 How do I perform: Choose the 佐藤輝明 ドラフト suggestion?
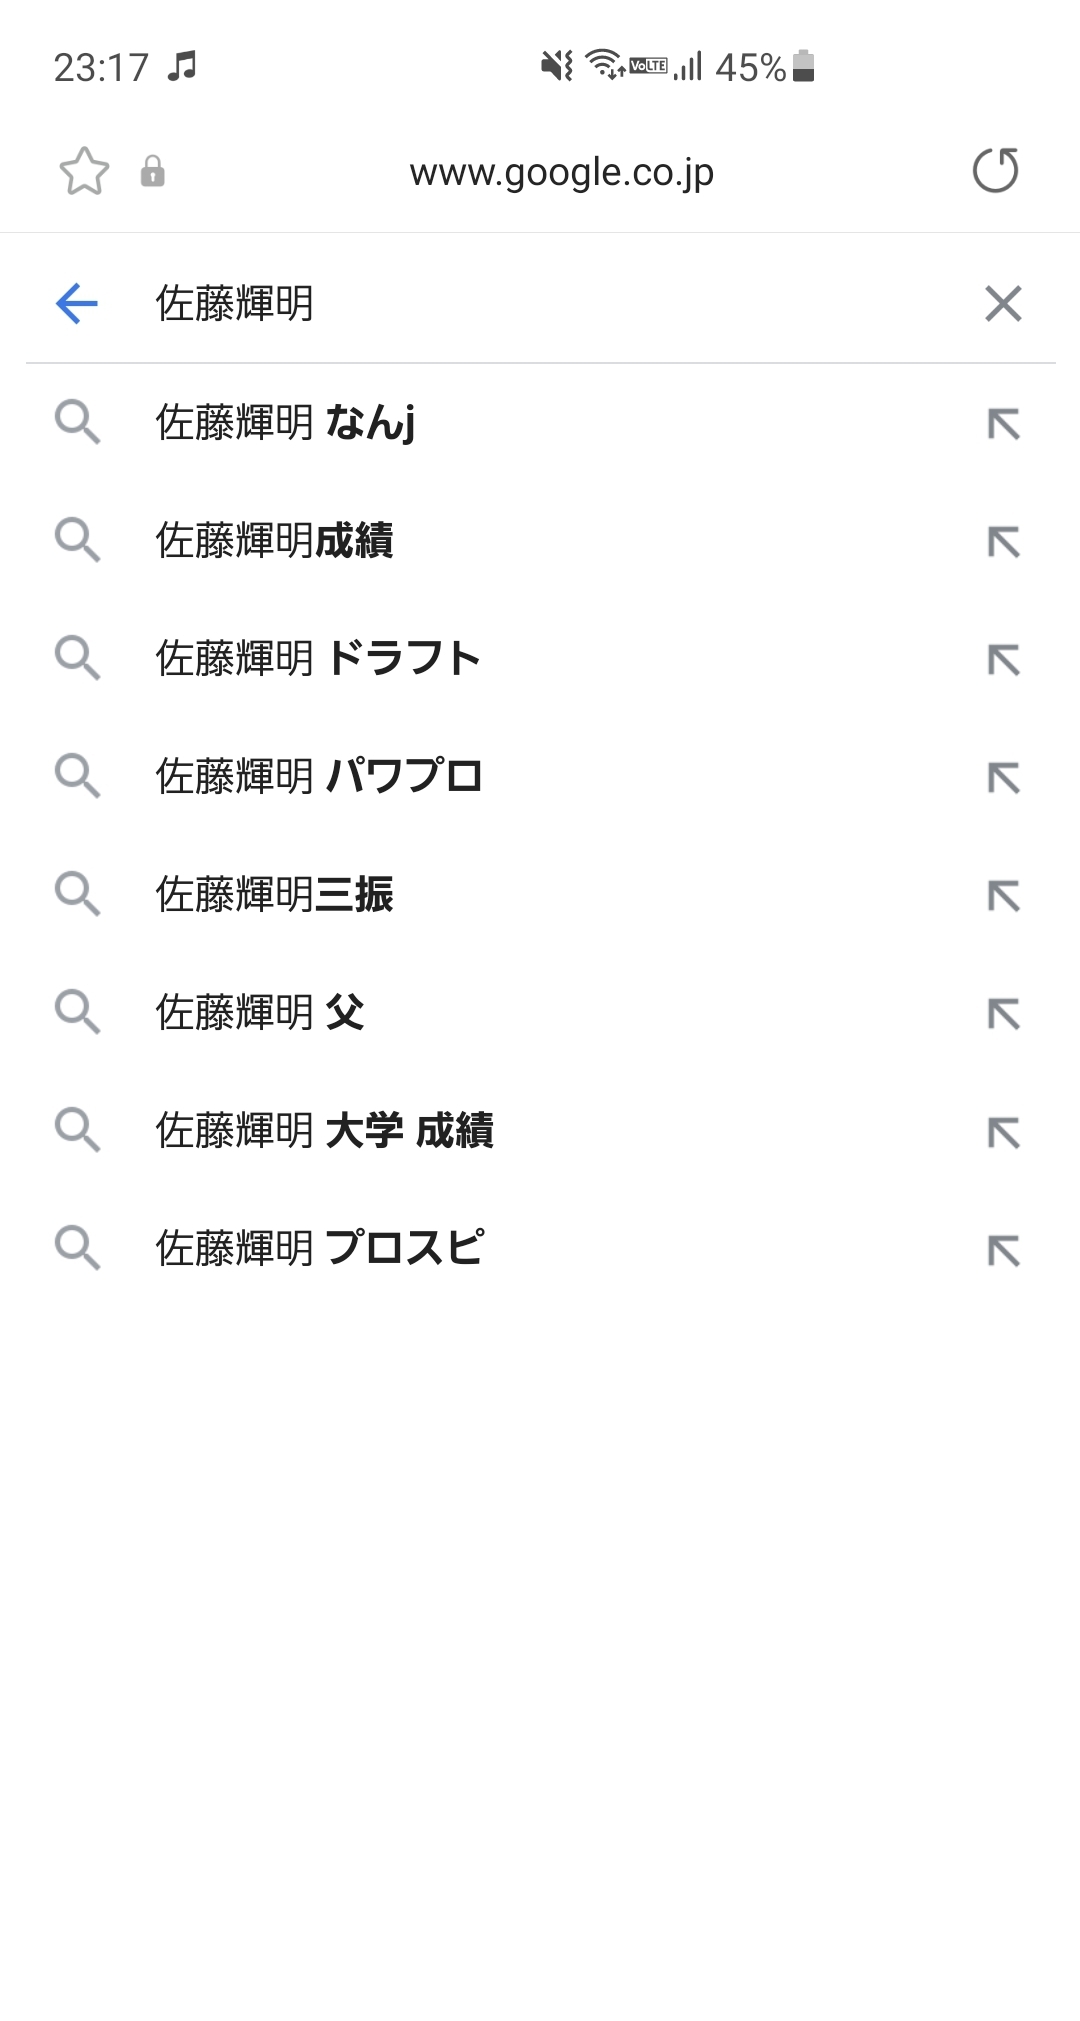318,658
